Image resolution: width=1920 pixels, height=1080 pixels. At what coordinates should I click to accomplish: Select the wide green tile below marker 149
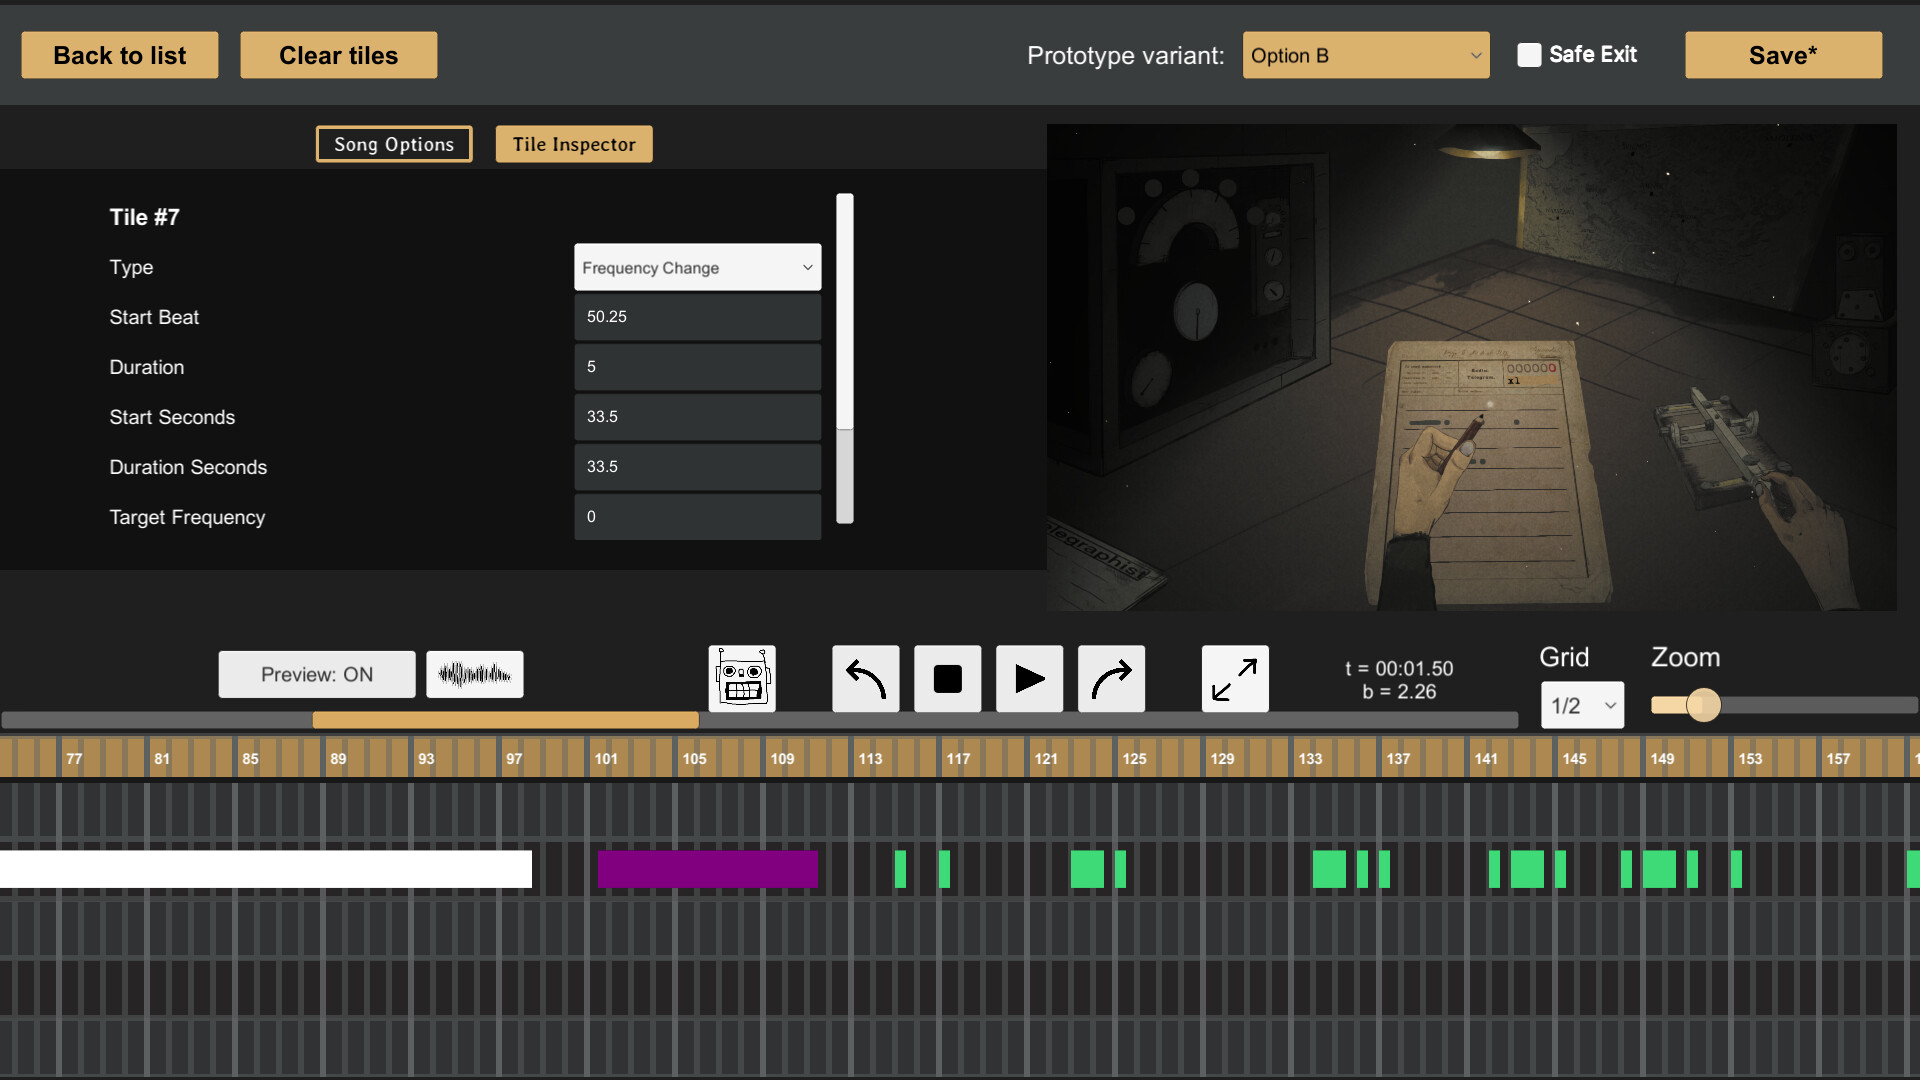[1659, 869]
